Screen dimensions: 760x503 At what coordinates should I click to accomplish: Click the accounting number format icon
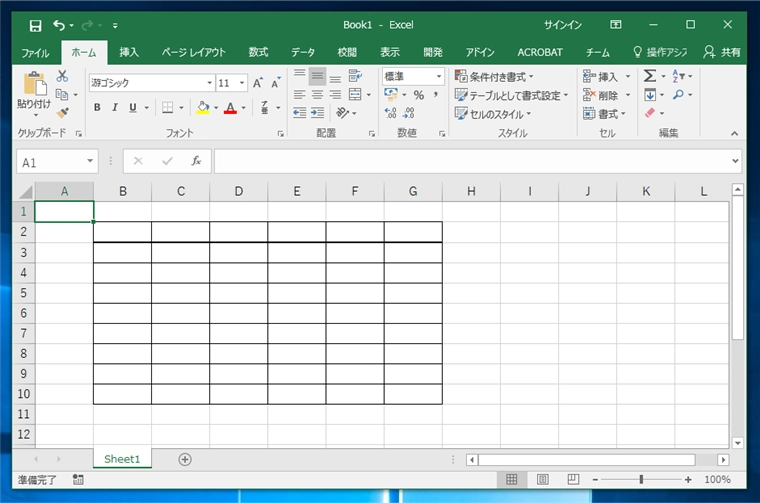[x=391, y=94]
